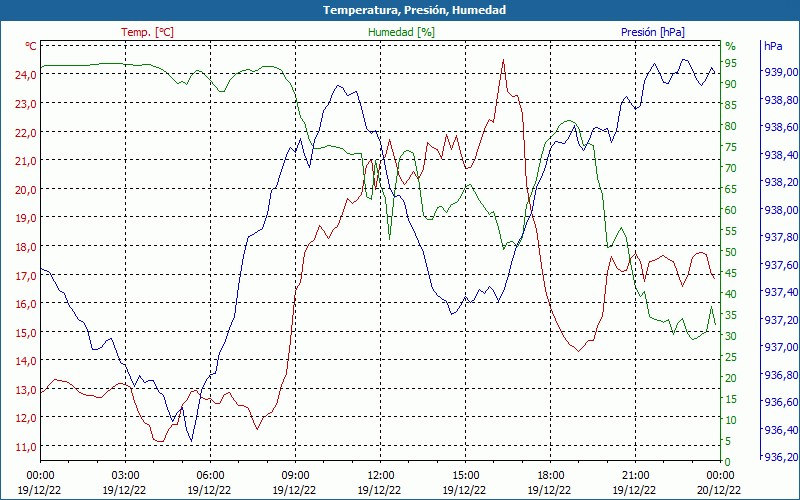This screenshot has width=800, height=500.
Task: Click the 15,0 temperature axis value
Action: click(24, 332)
